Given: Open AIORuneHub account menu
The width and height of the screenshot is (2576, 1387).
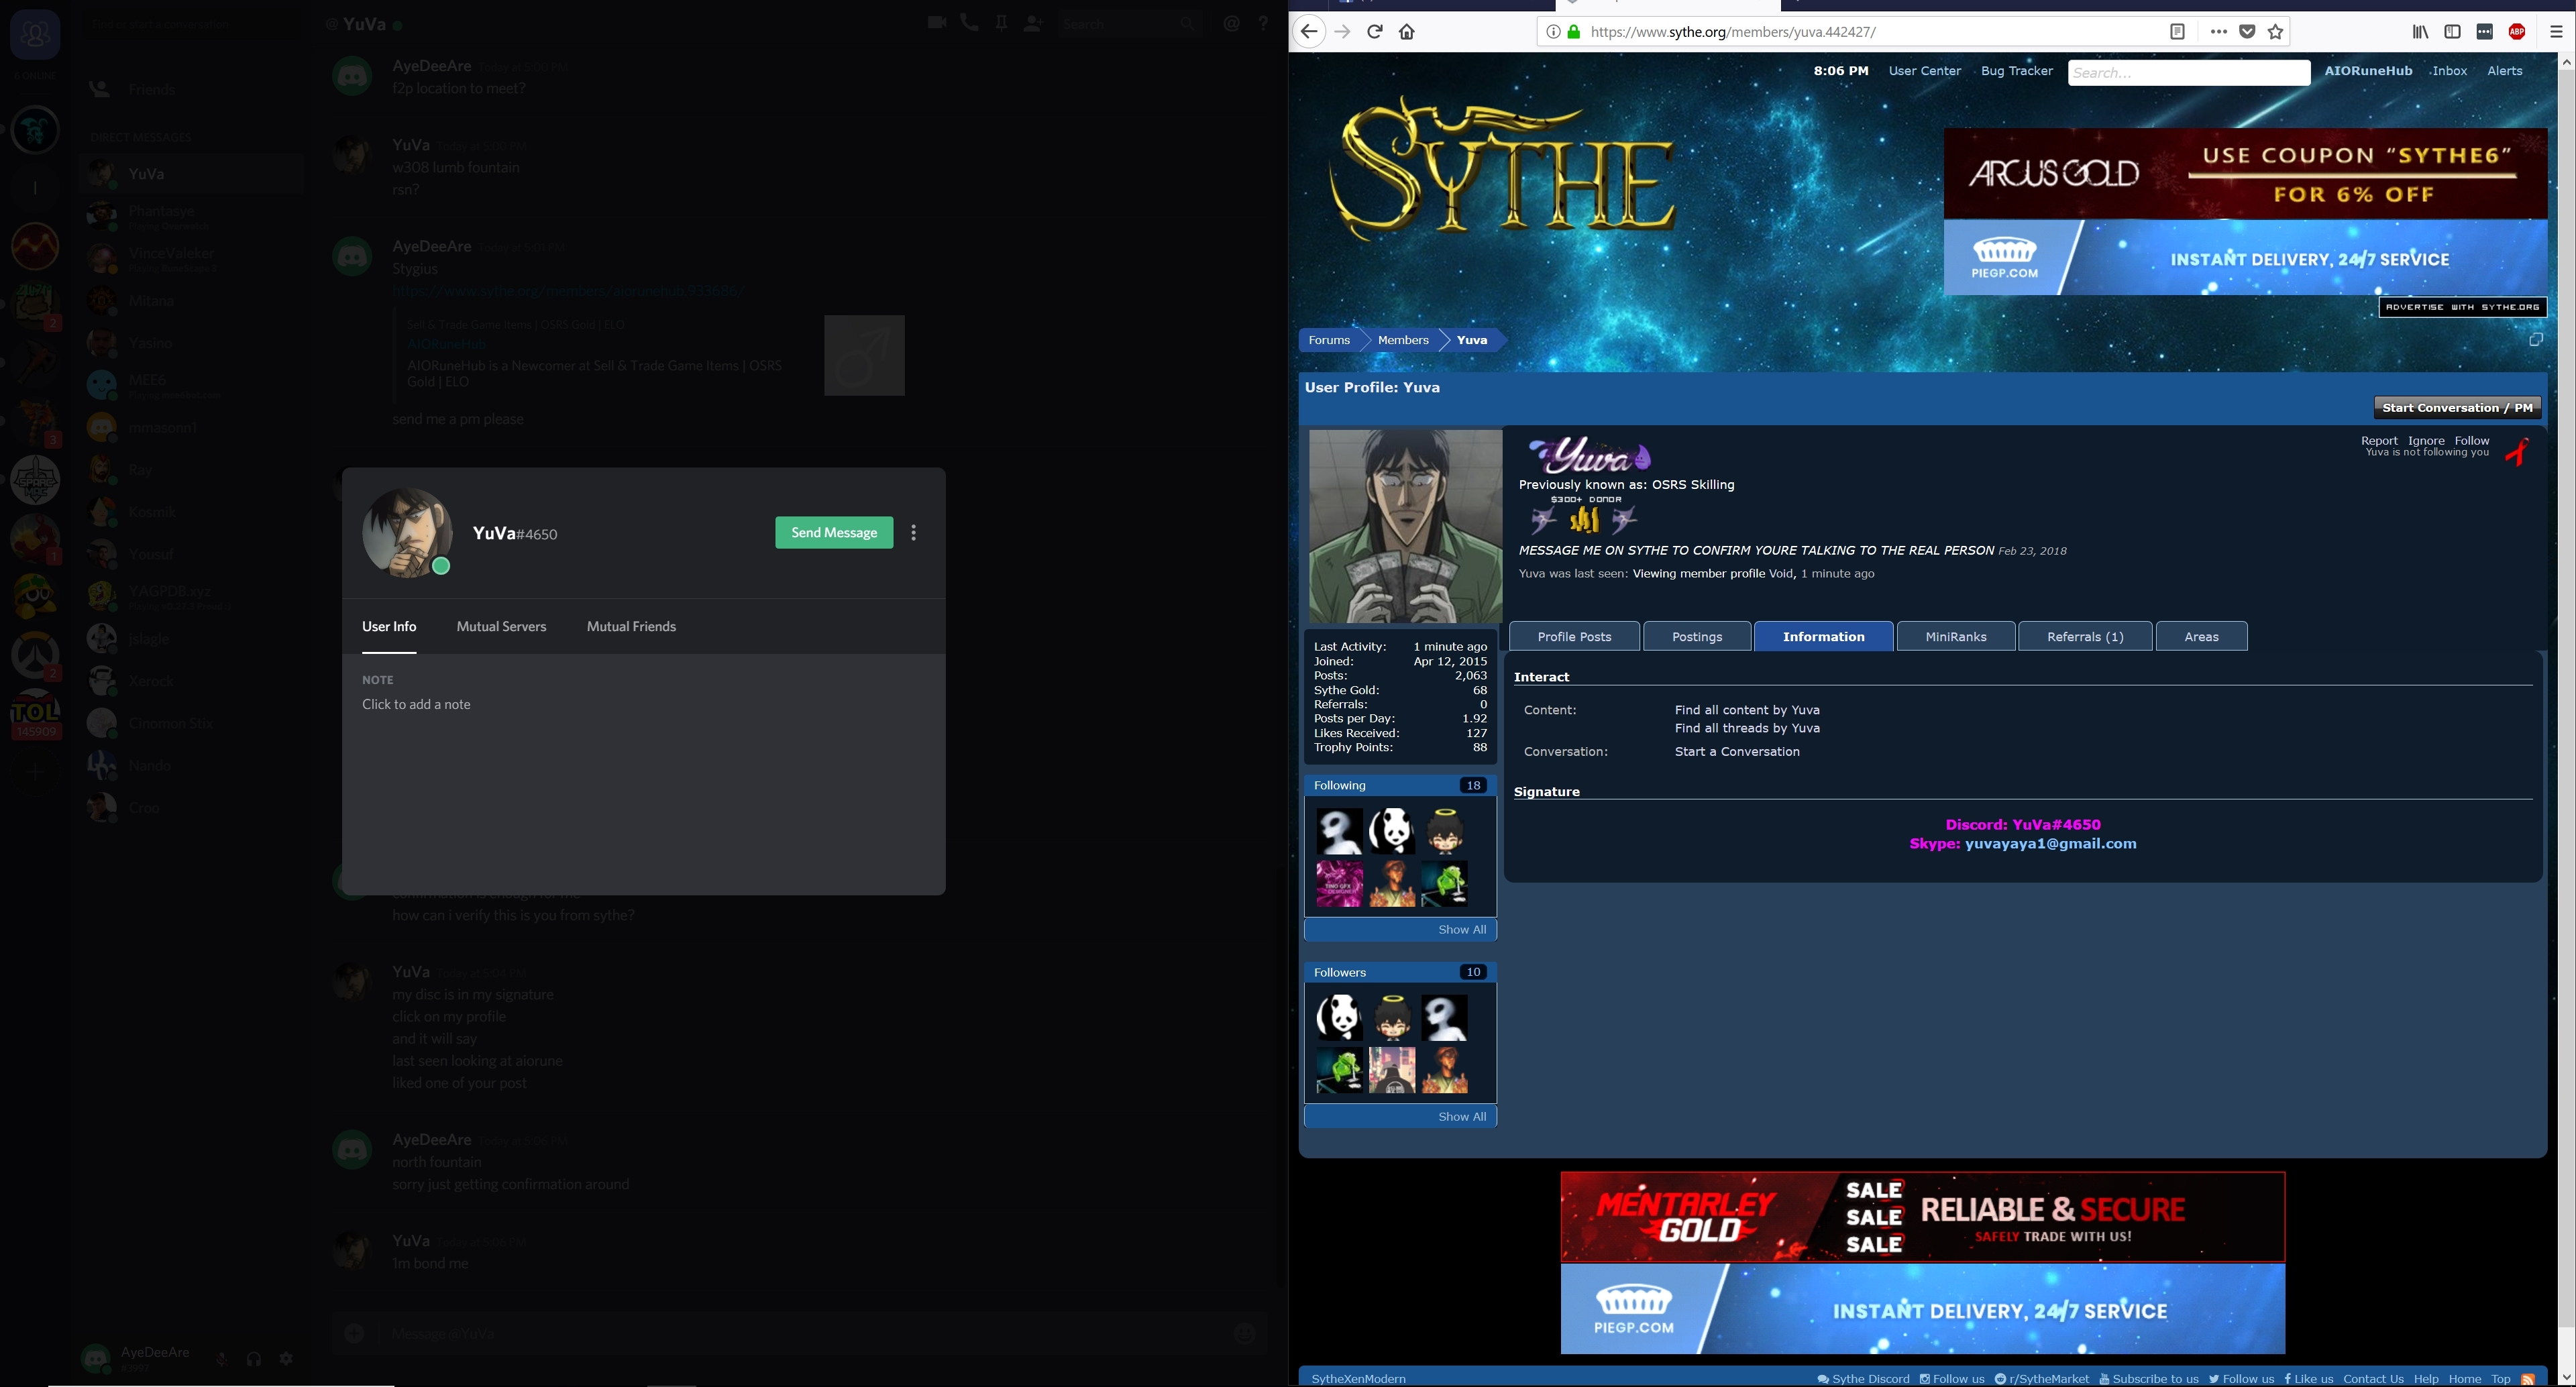Looking at the screenshot, I should tap(2368, 71).
